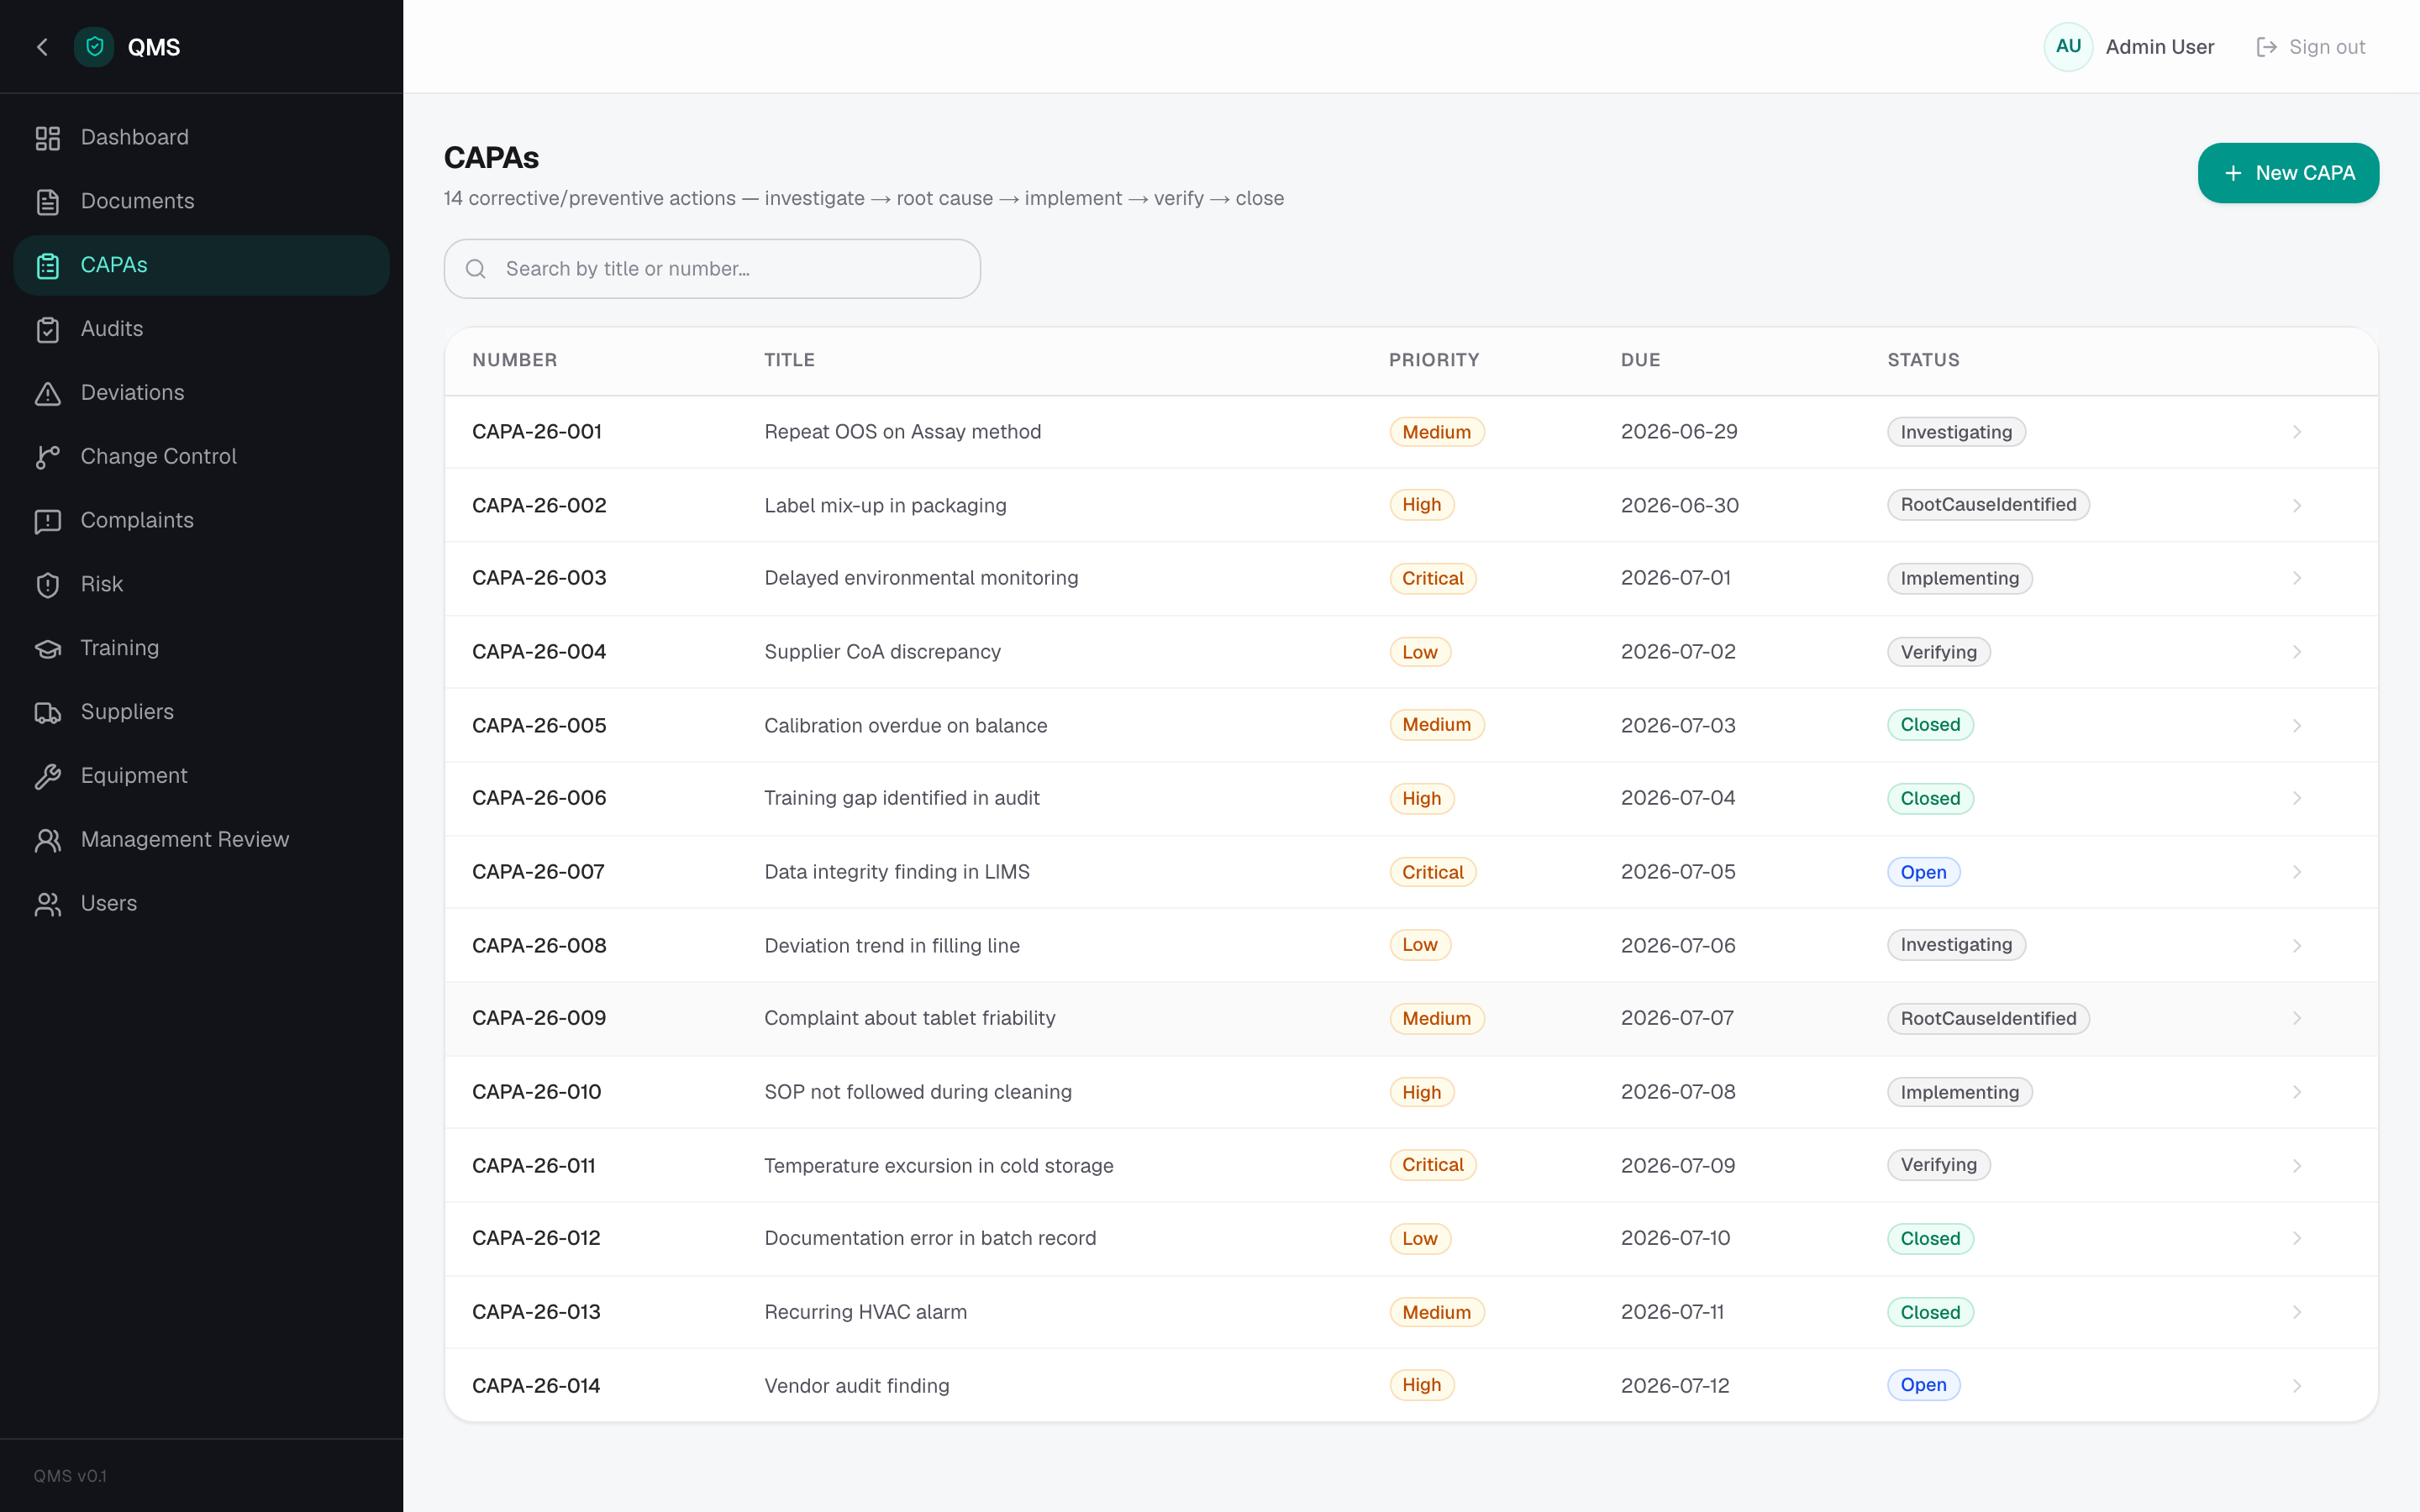The height and width of the screenshot is (1512, 2420).
Task: Click the Documents file icon
Action: coord(47,202)
